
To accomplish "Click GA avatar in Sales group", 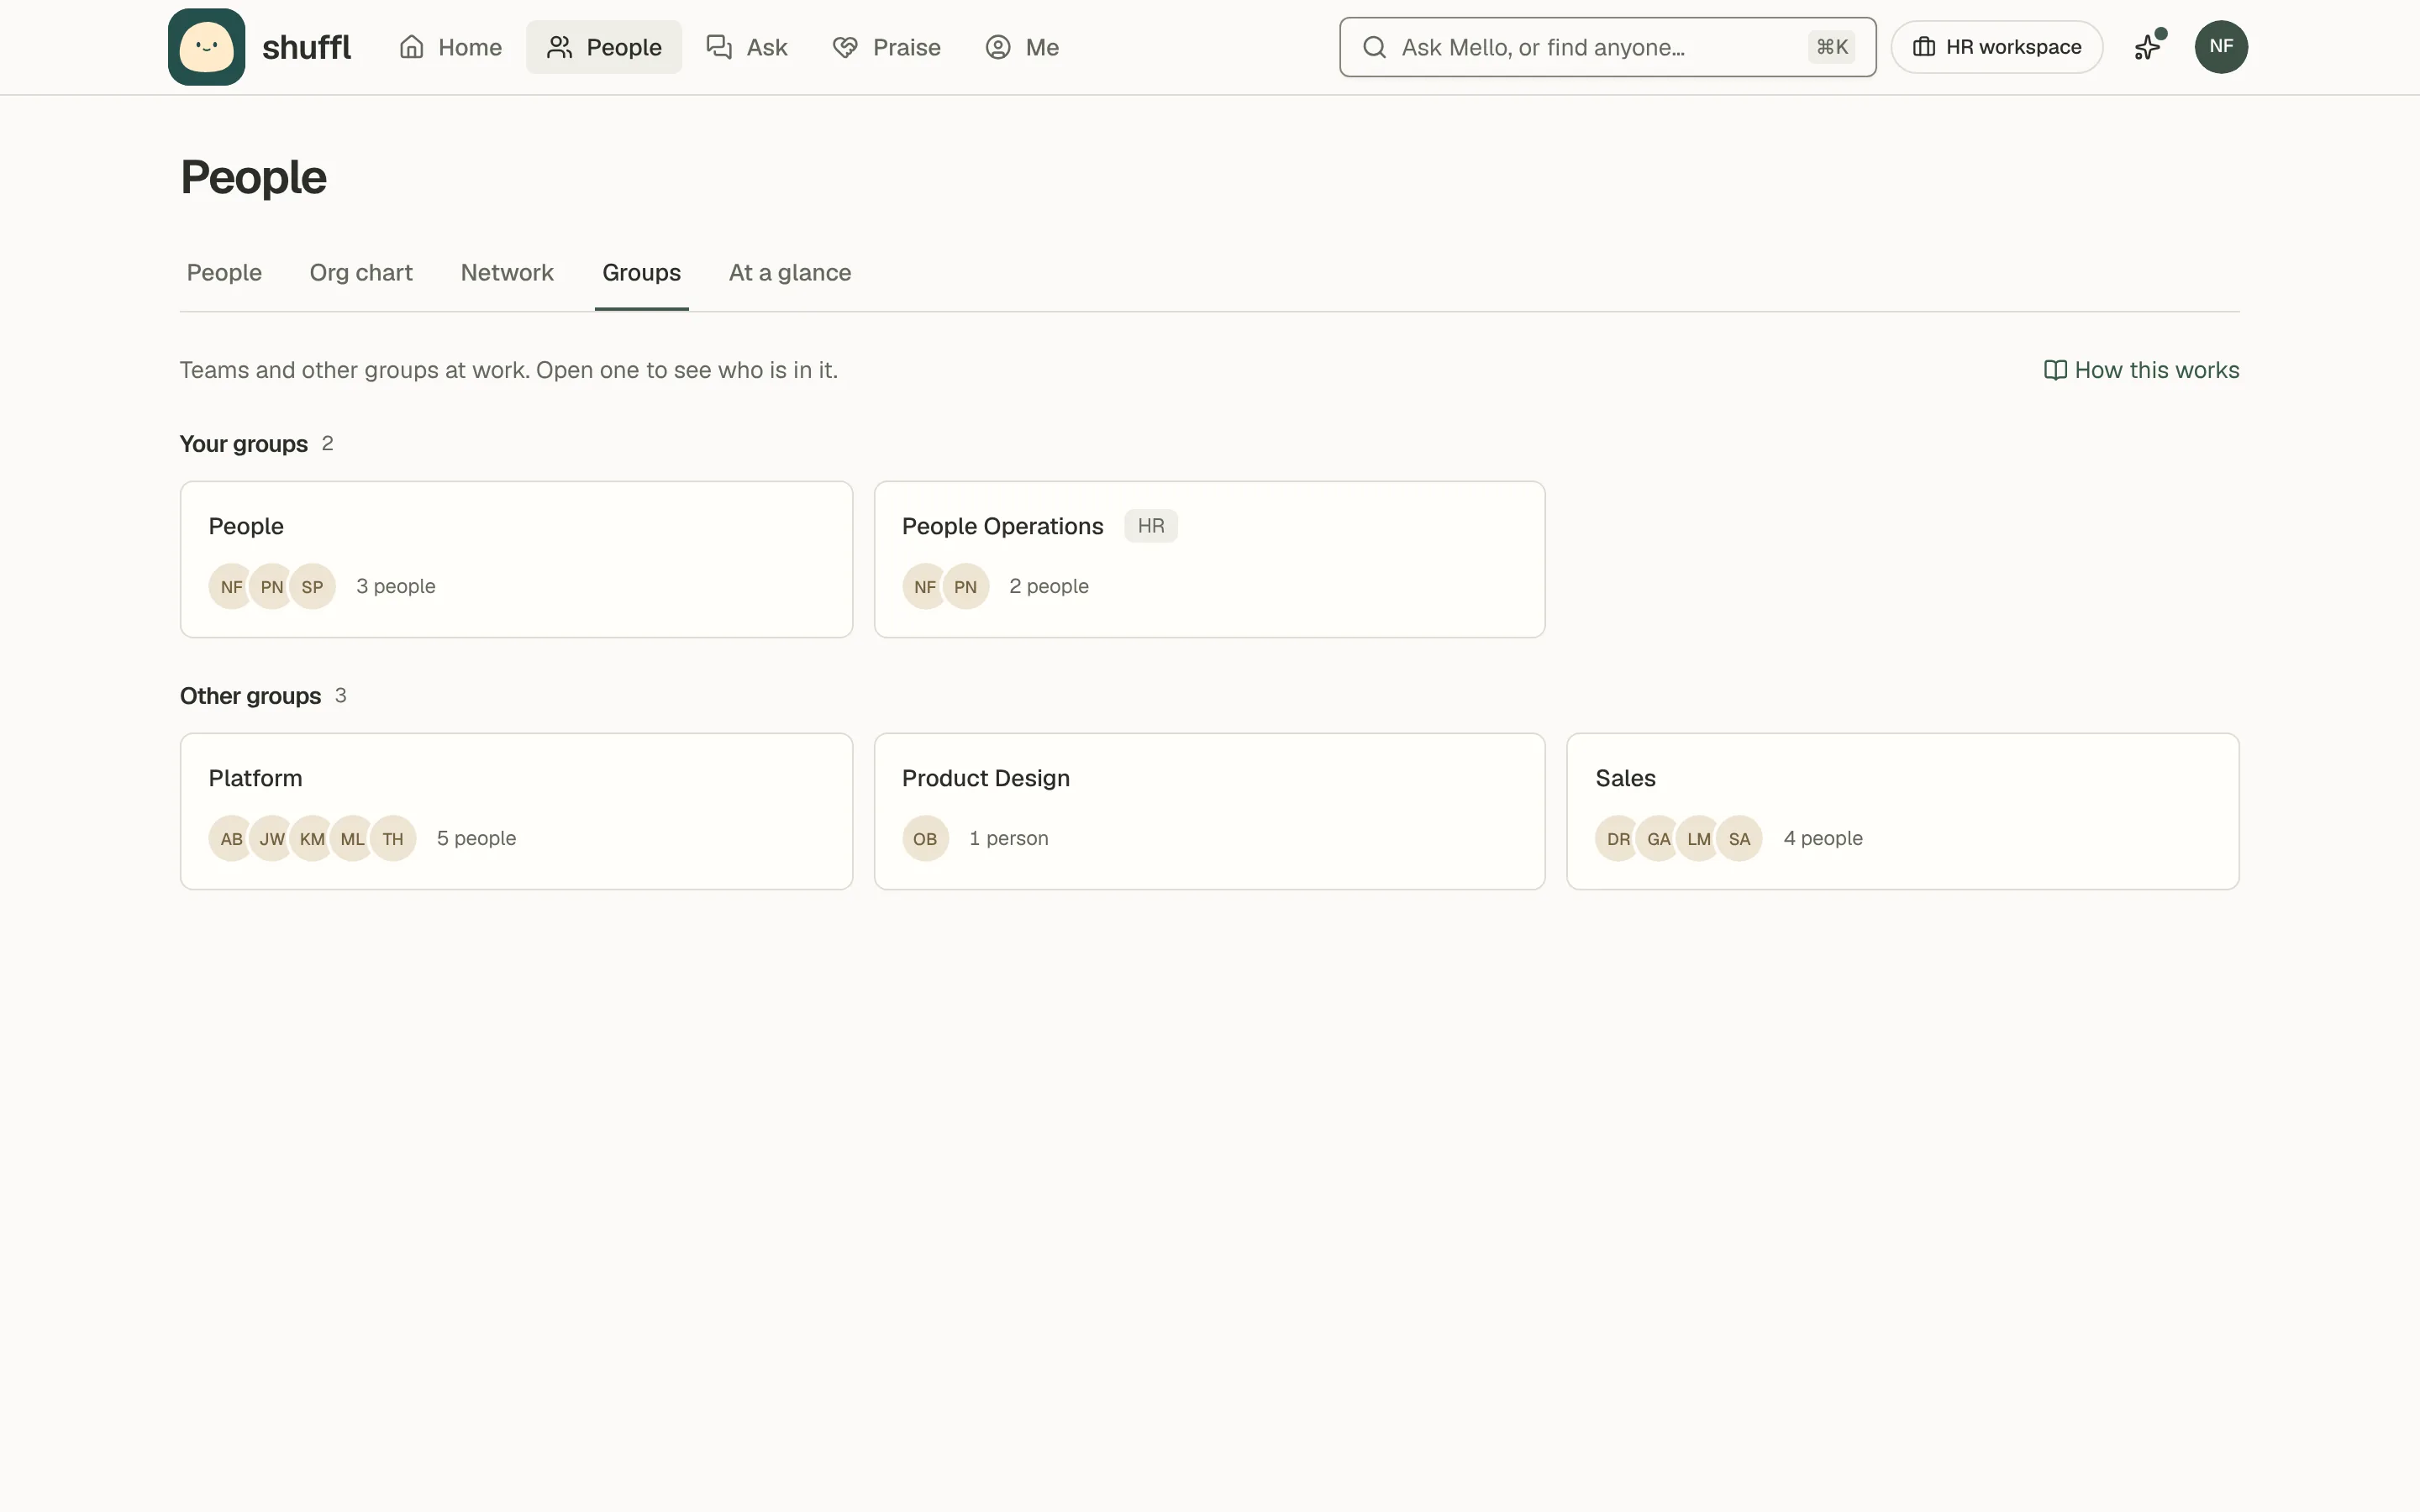I will (x=1659, y=839).
